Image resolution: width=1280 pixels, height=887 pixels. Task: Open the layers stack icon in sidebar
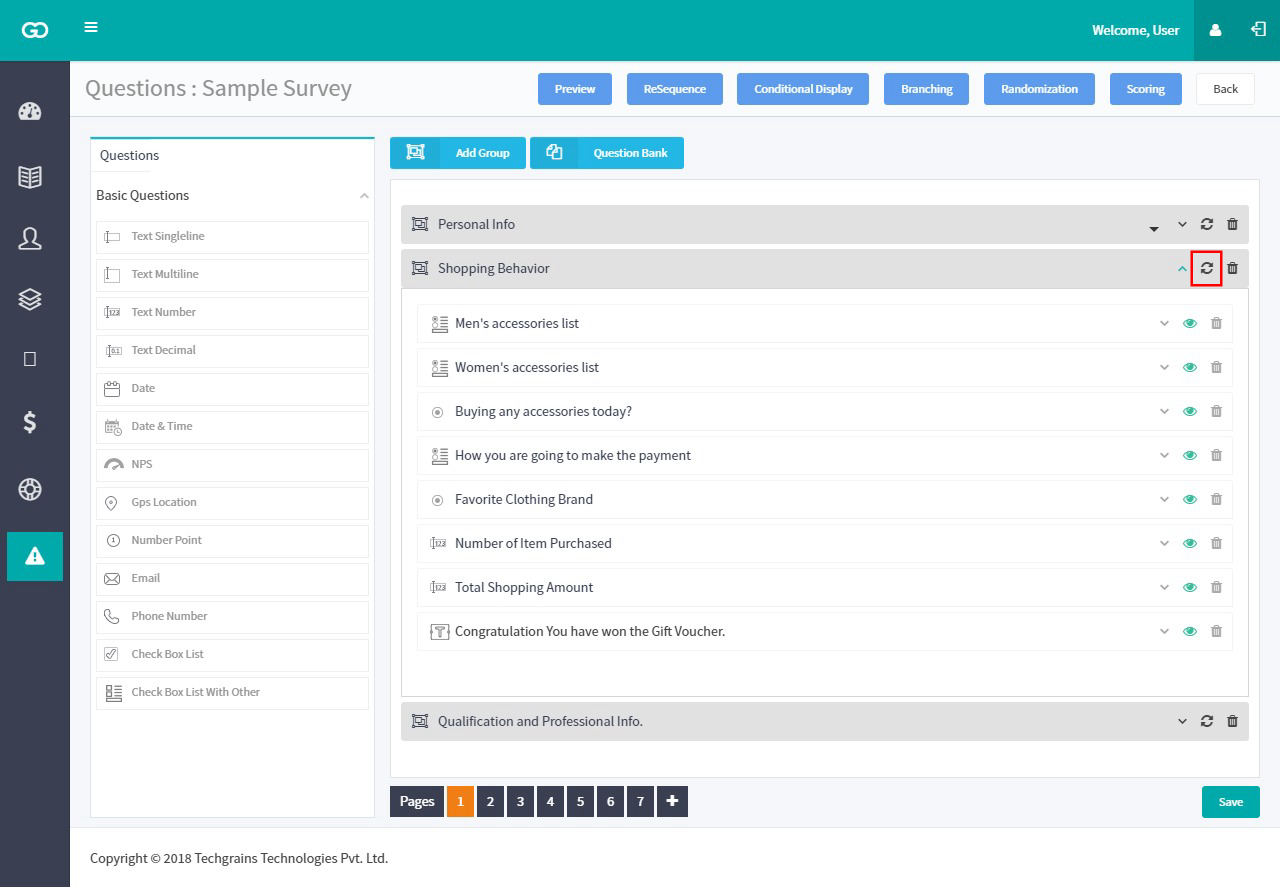click(30, 299)
